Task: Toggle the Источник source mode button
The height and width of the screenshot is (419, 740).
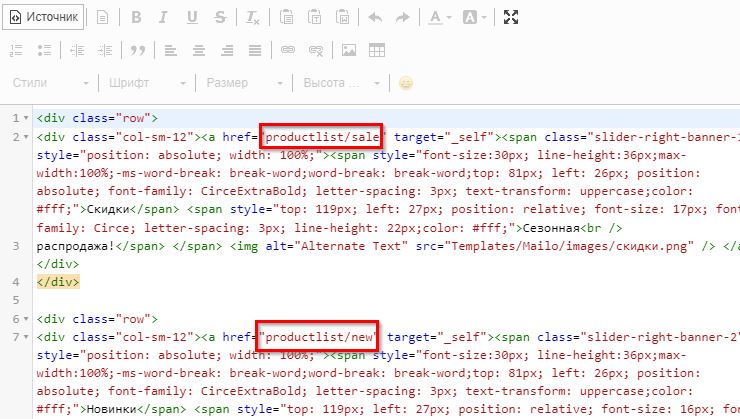Action: [43, 17]
